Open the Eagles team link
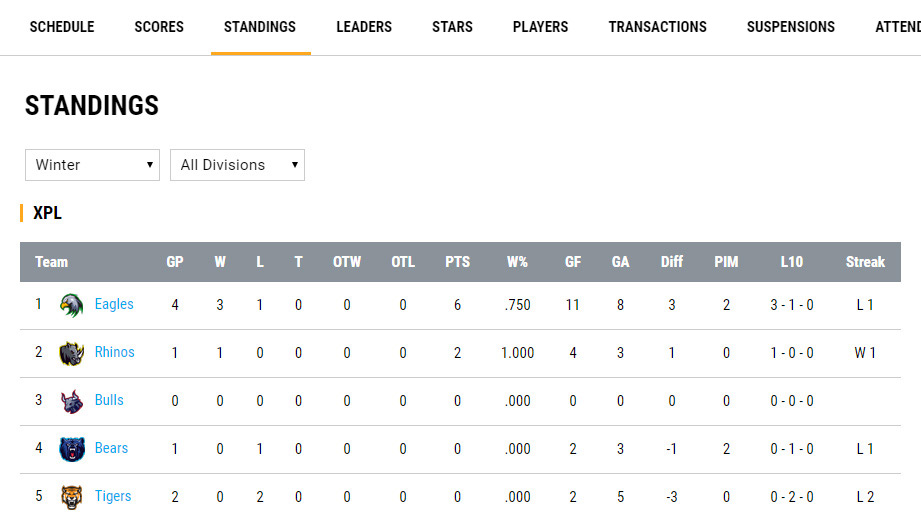921x518 pixels. (x=114, y=304)
